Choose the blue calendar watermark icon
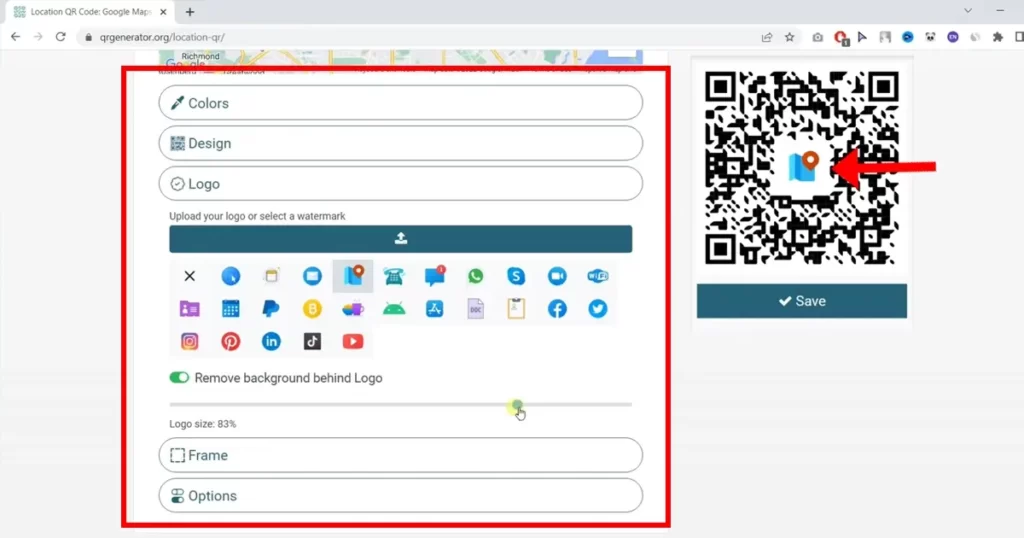Screen dimensions: 1024x538 tap(231, 309)
